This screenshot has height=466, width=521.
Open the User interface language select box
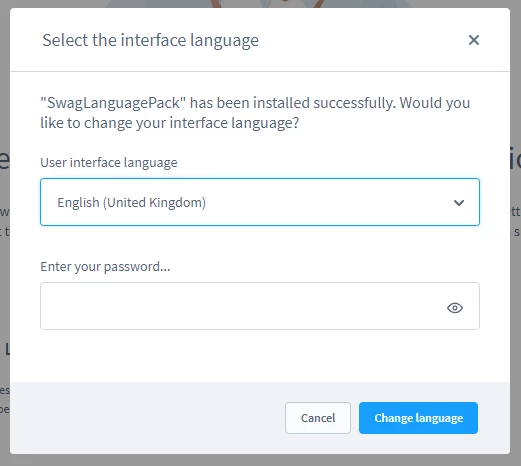coord(260,202)
